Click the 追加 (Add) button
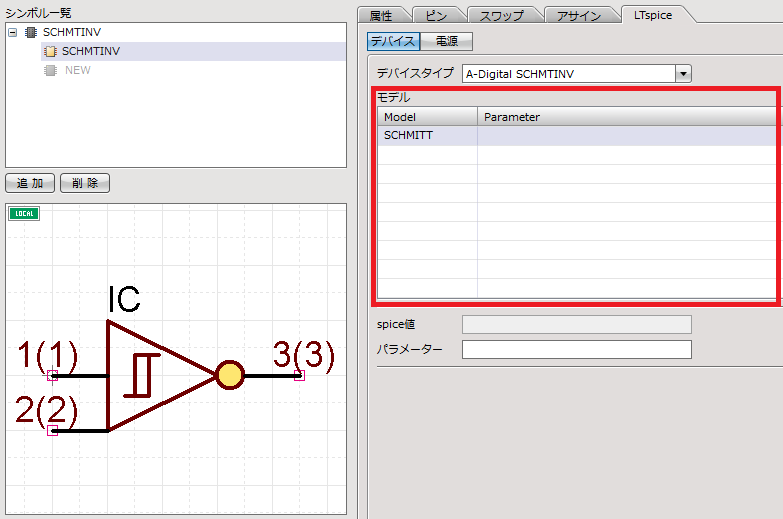Viewport: 783px width, 519px height. coord(30,183)
